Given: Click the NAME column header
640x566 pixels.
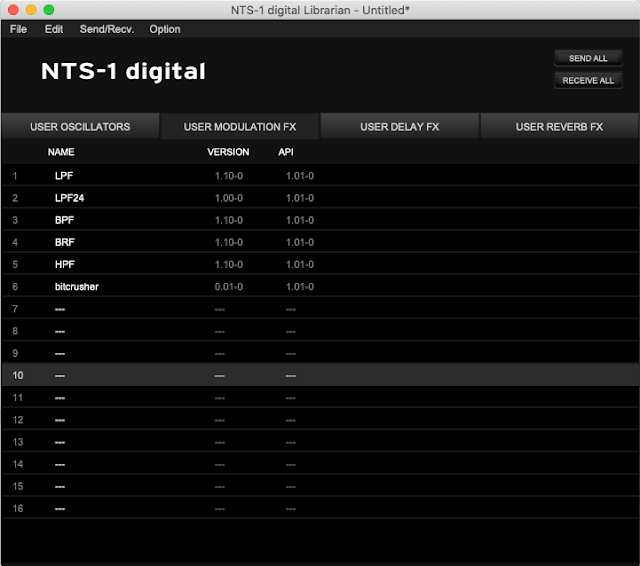Looking at the screenshot, I should (x=61, y=152).
